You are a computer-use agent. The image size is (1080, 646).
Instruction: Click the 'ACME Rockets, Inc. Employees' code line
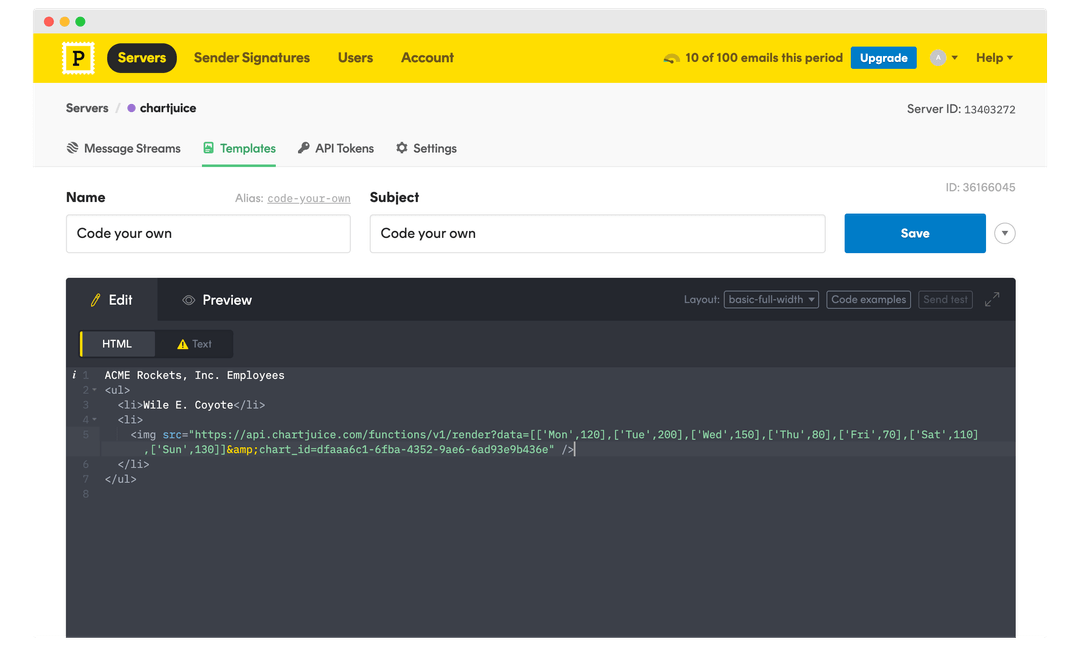pos(194,375)
